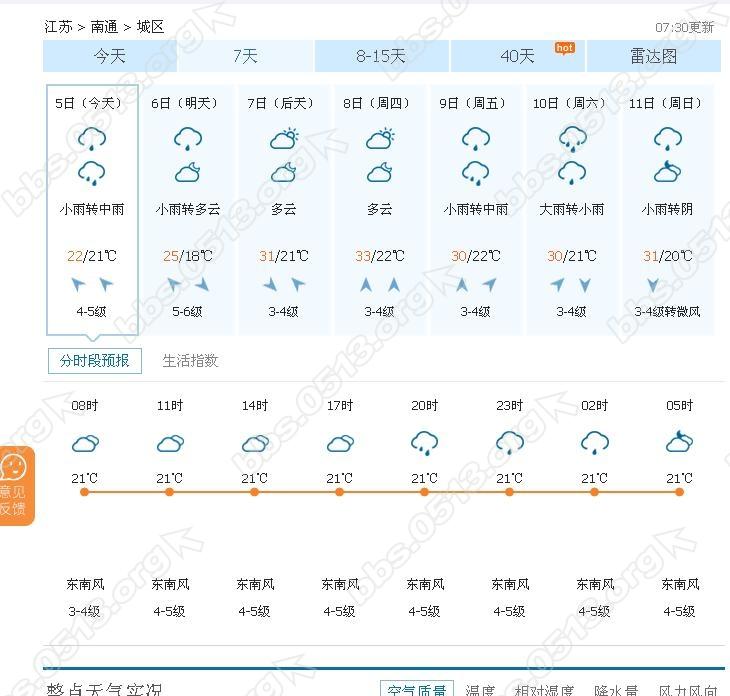Click the 05时 cloudy night icon

[680, 441]
